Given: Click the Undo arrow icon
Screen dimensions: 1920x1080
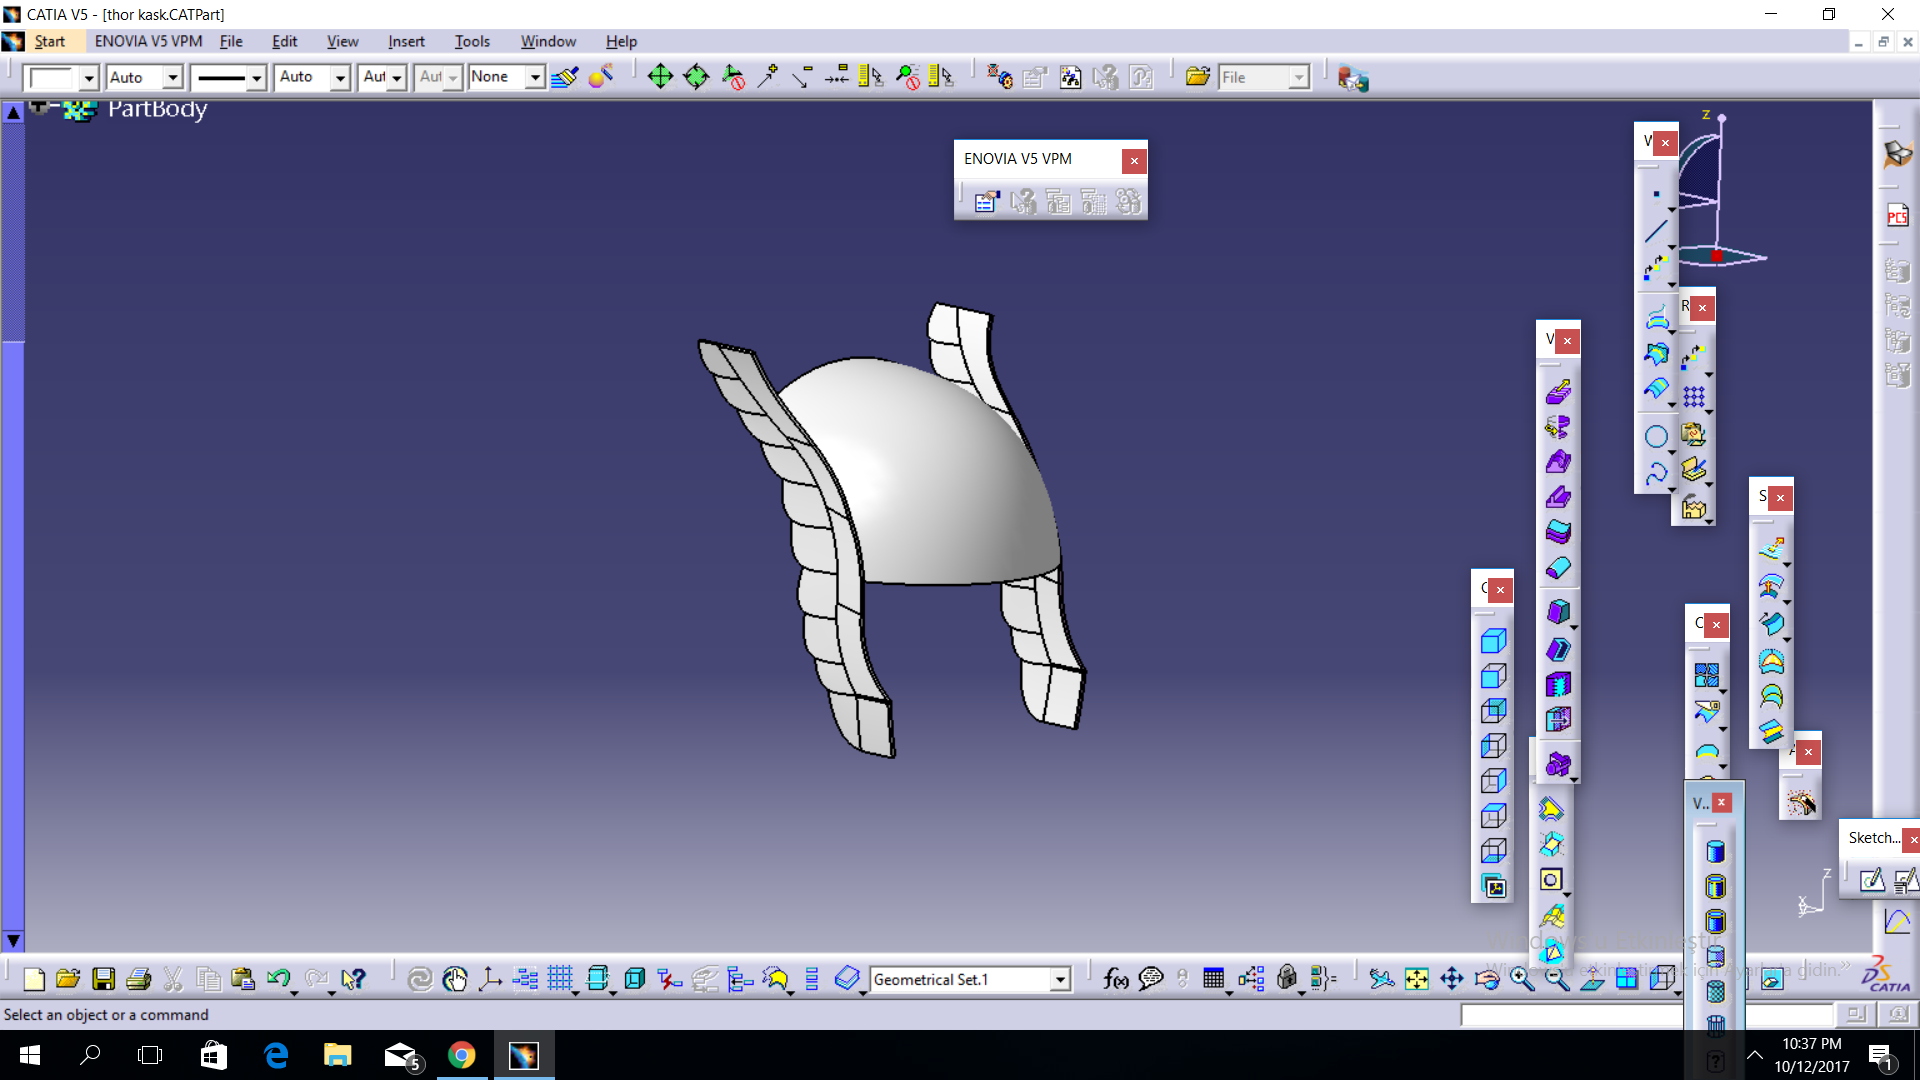Looking at the screenshot, I should (x=278, y=979).
